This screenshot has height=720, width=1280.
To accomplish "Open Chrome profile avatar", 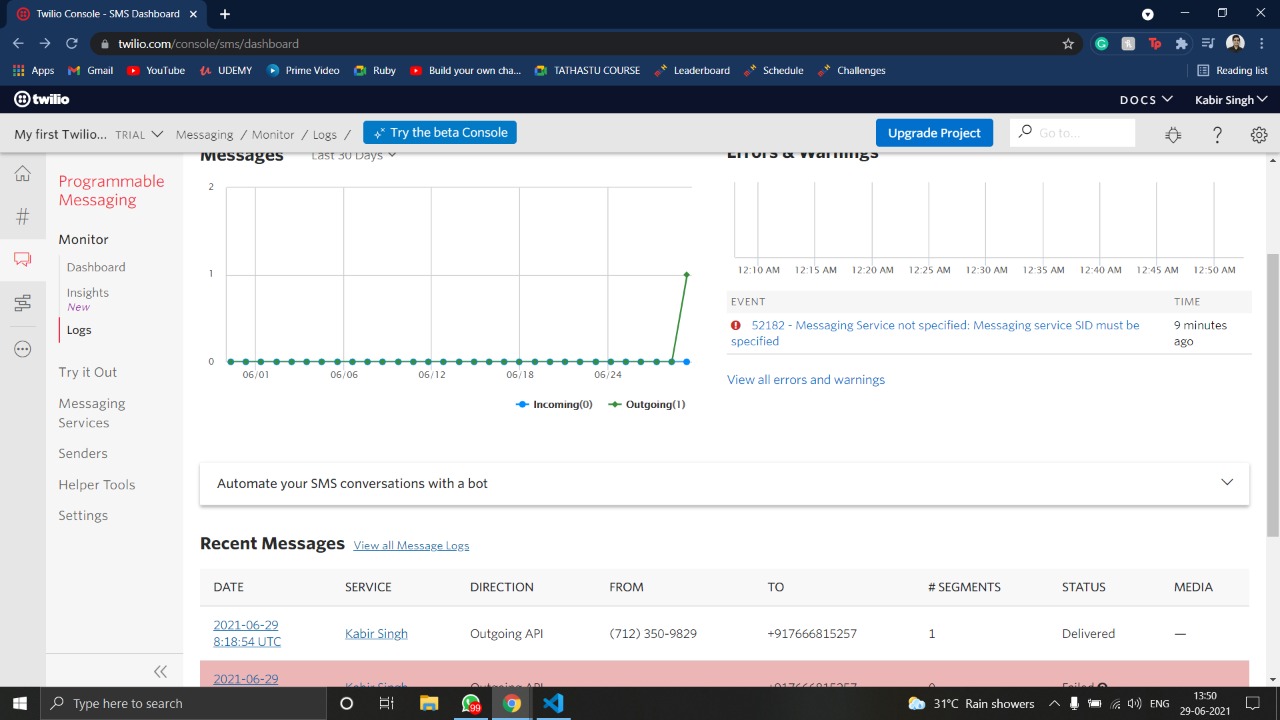I will pyautogui.click(x=1235, y=44).
